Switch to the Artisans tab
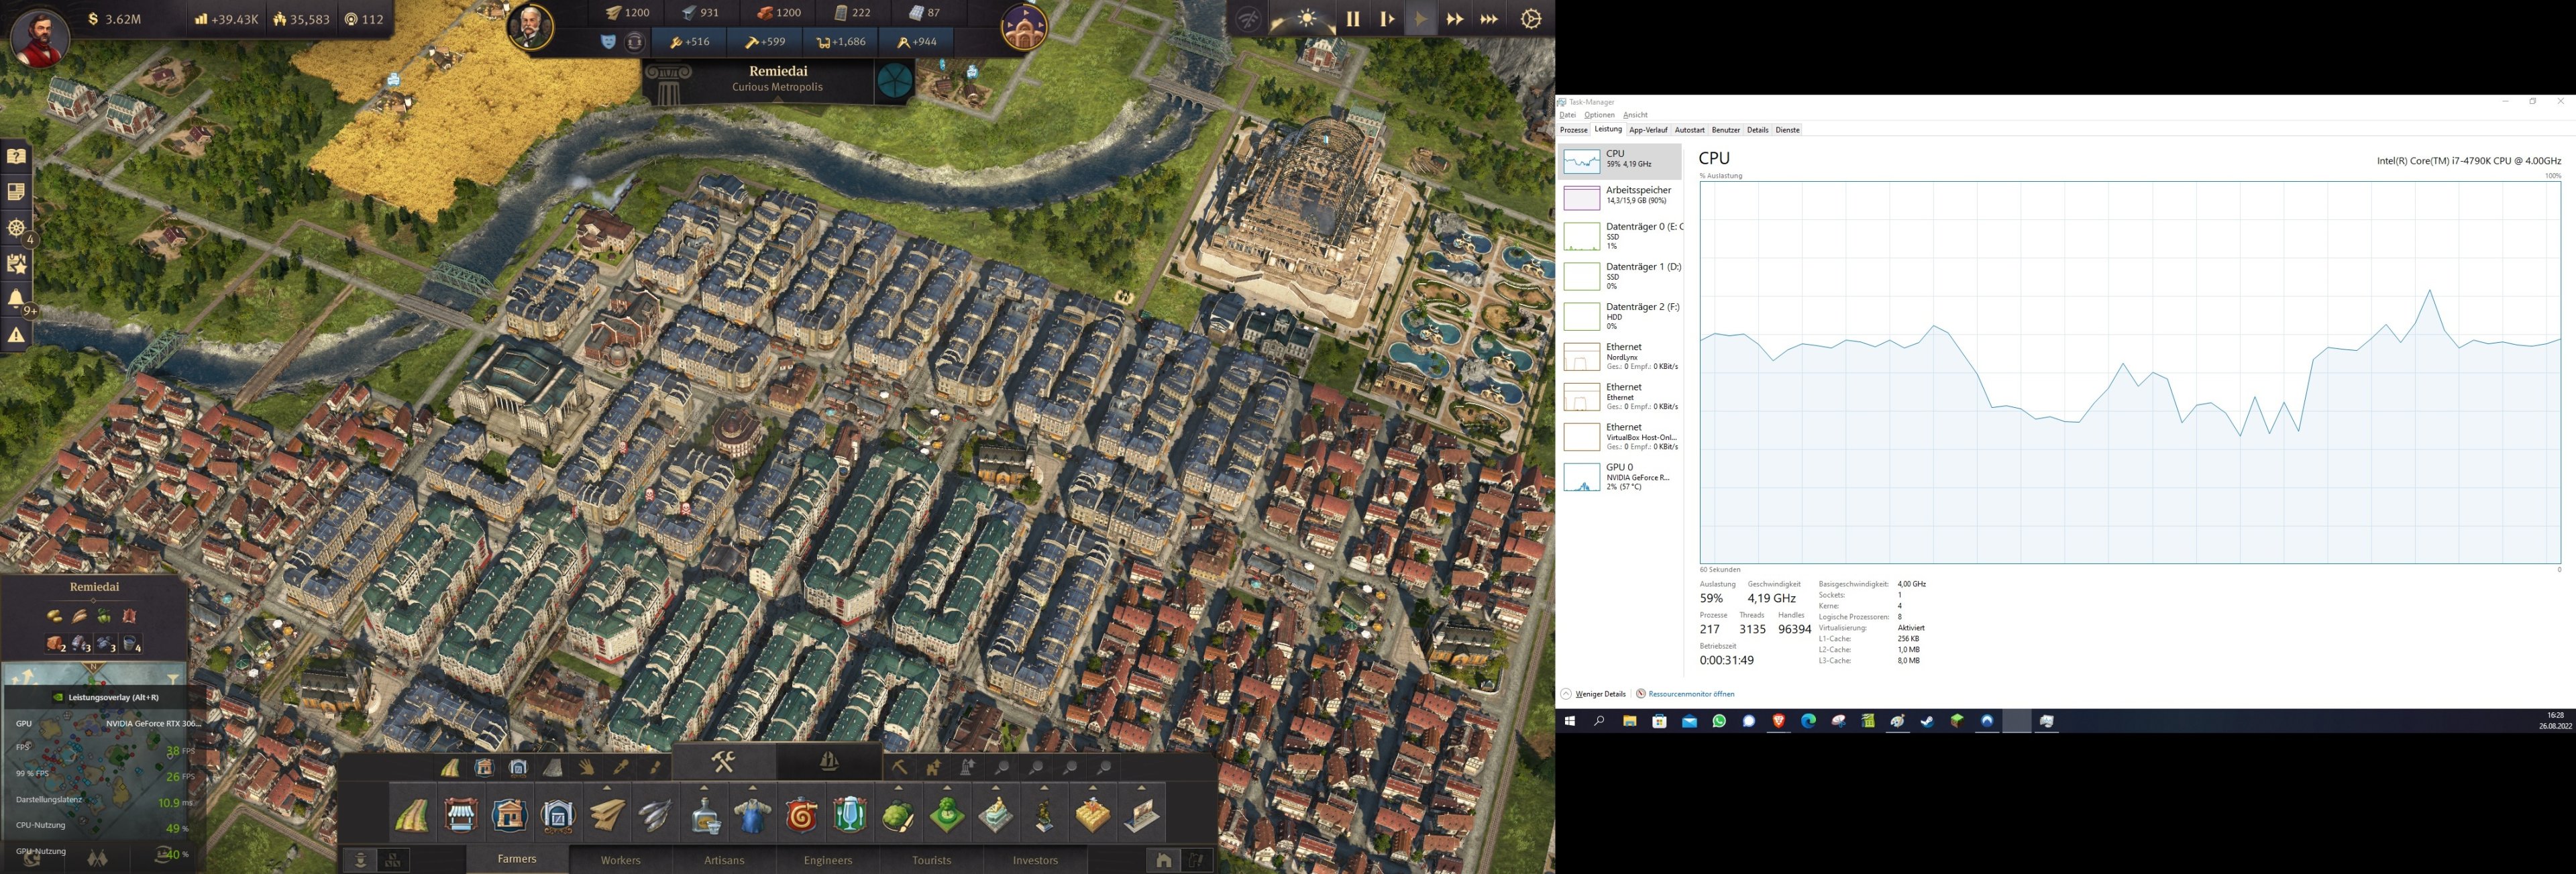 click(724, 860)
